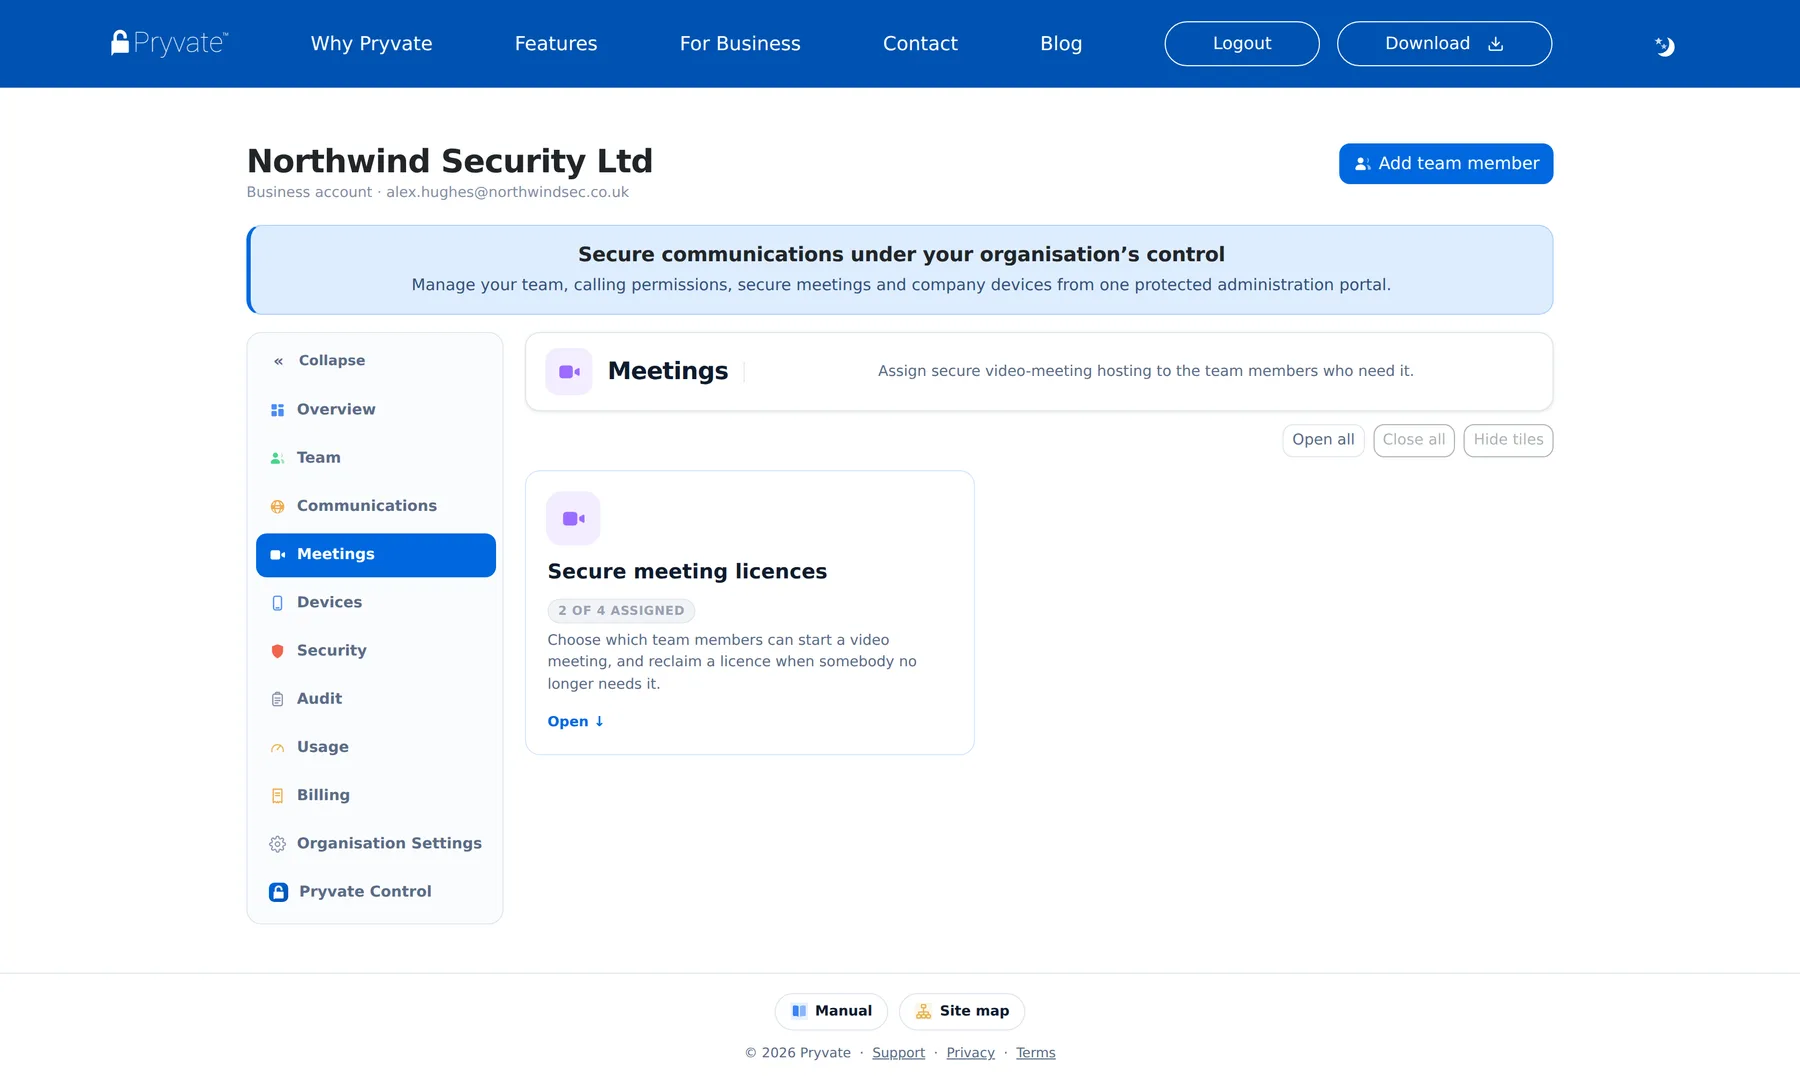The image size is (1800, 1085).
Task: Switch to Communications section
Action: [376, 507]
